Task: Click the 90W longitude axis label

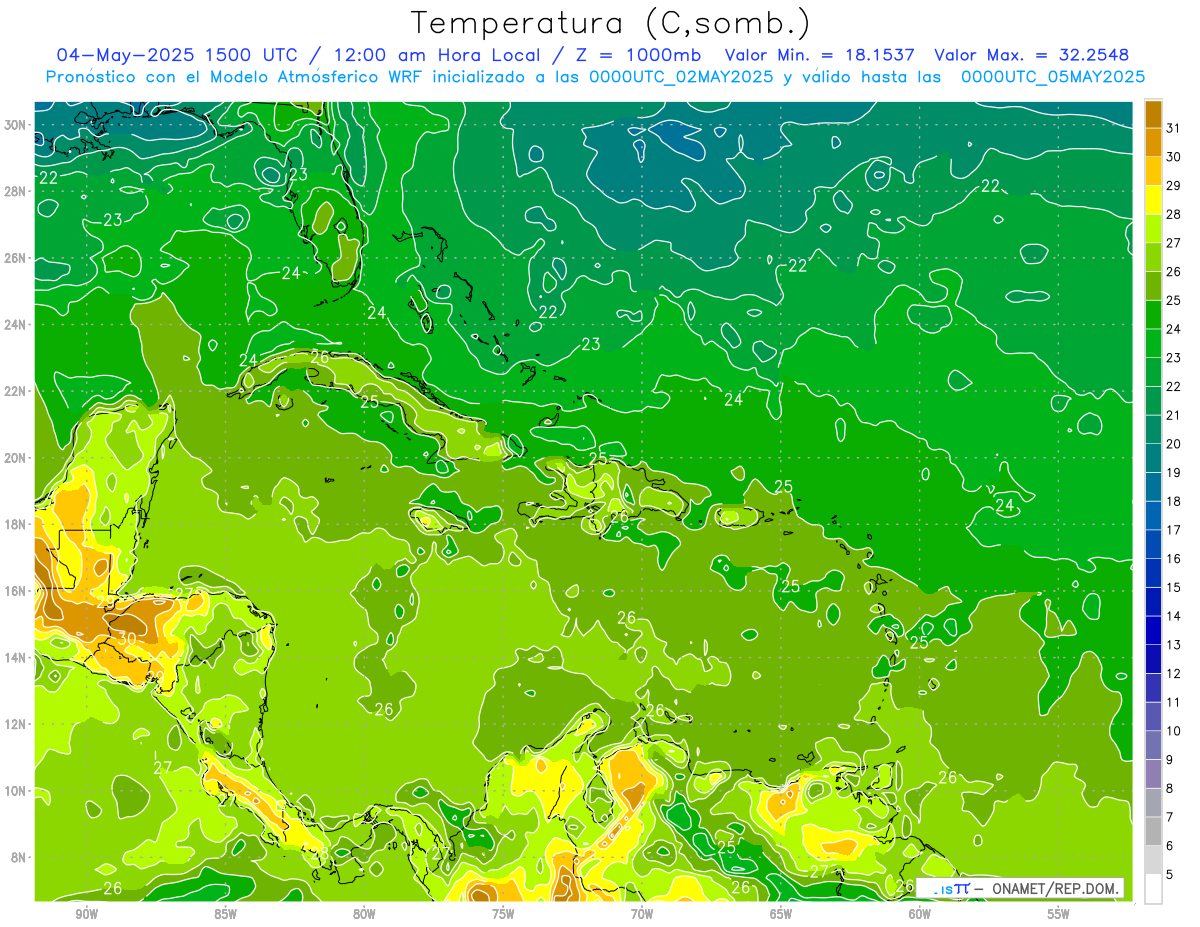Action: [86, 914]
